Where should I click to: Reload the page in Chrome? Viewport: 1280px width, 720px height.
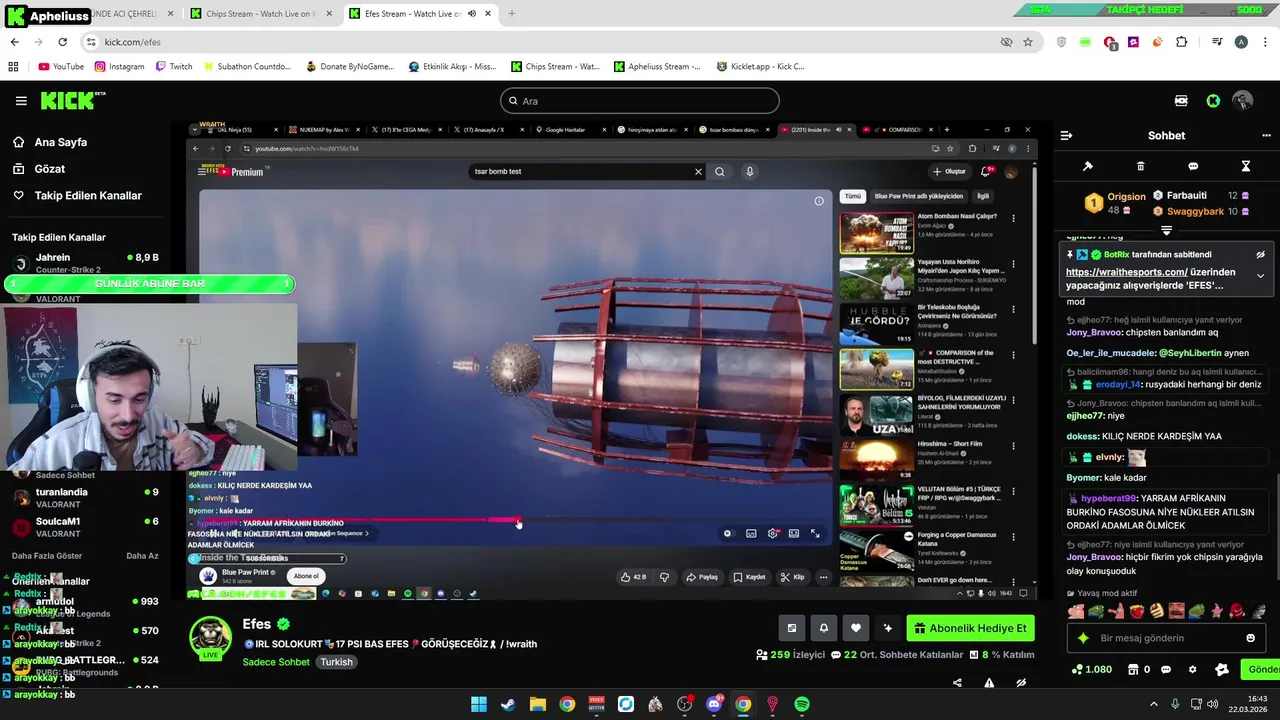(x=62, y=42)
